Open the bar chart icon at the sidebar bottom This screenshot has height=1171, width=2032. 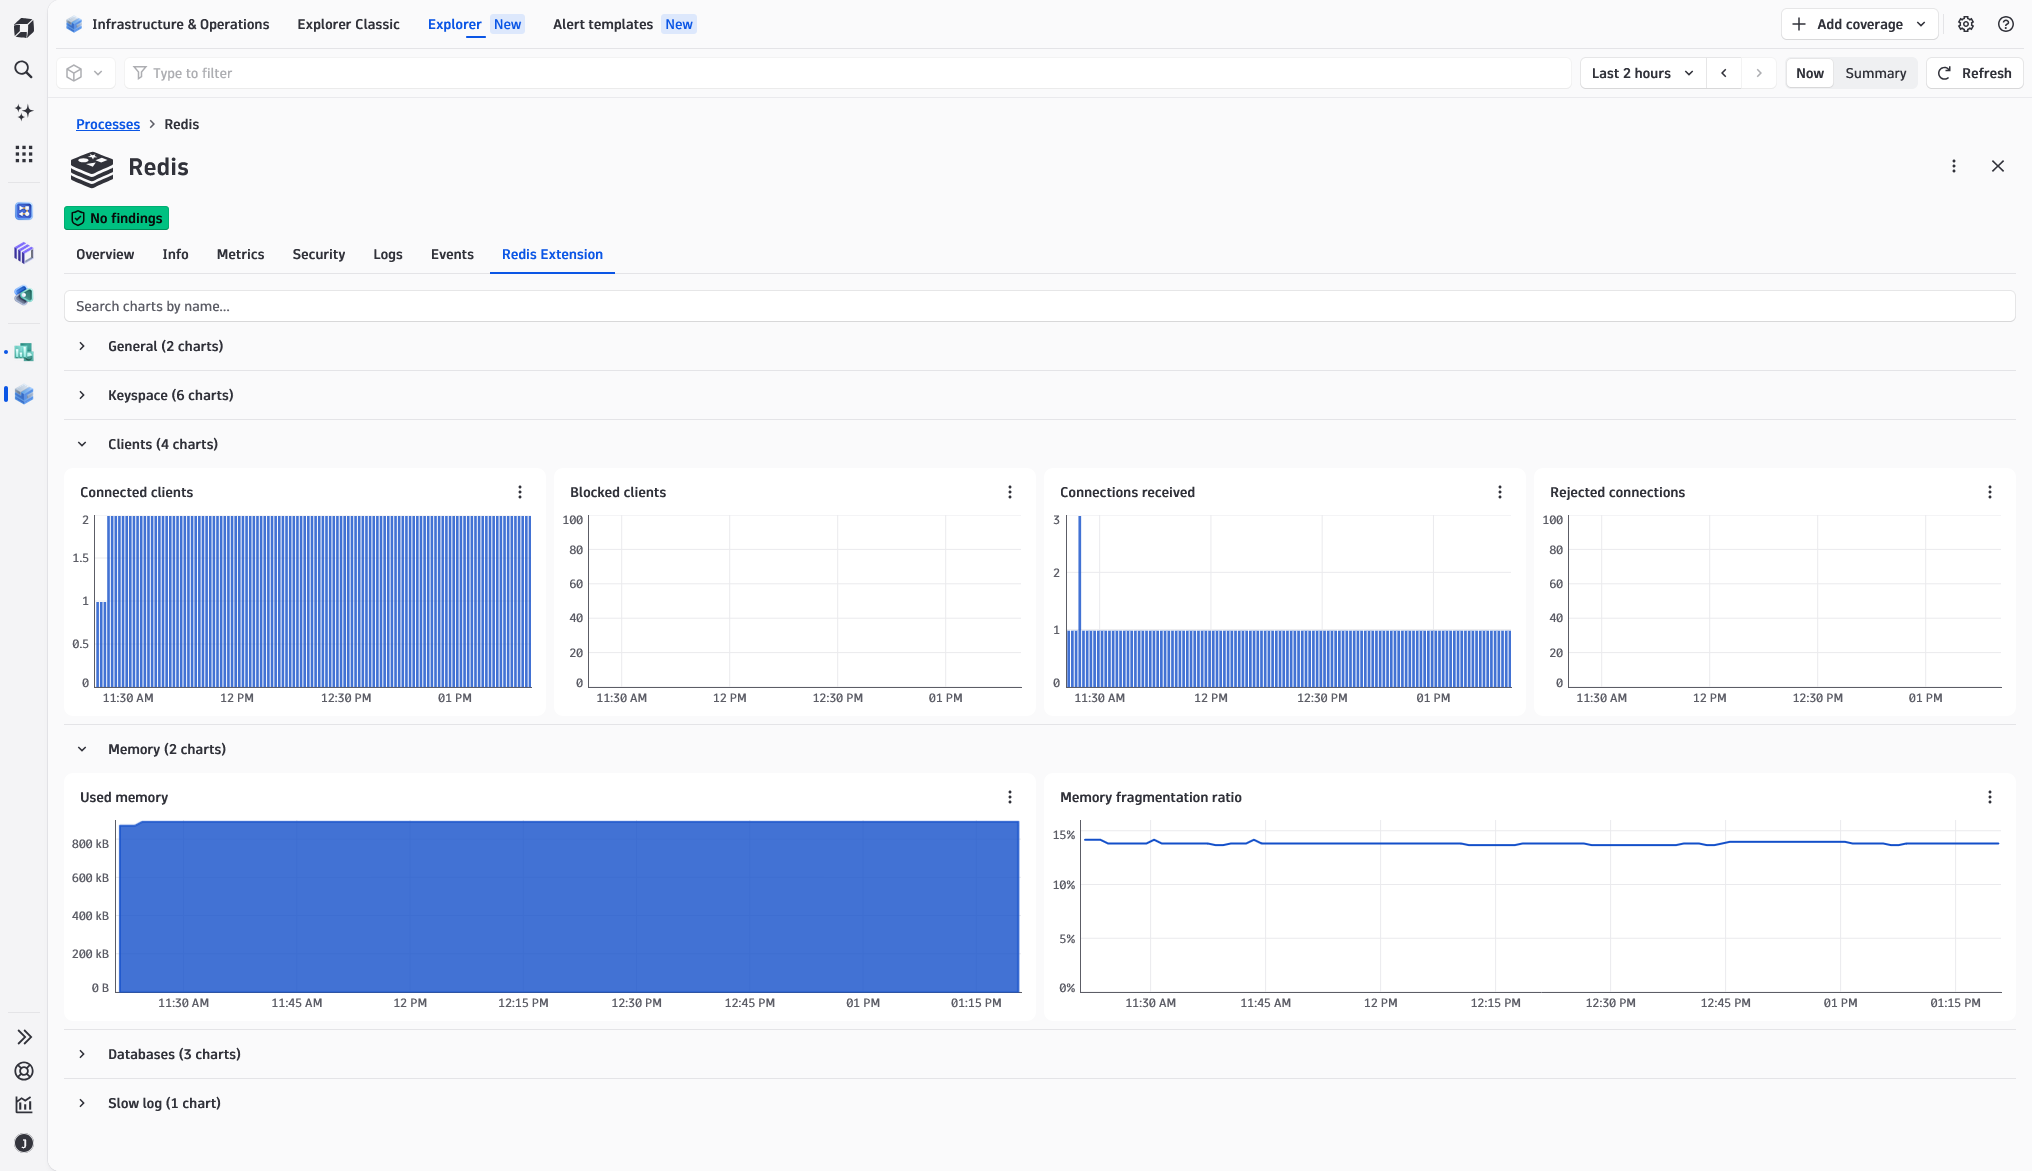[24, 1105]
